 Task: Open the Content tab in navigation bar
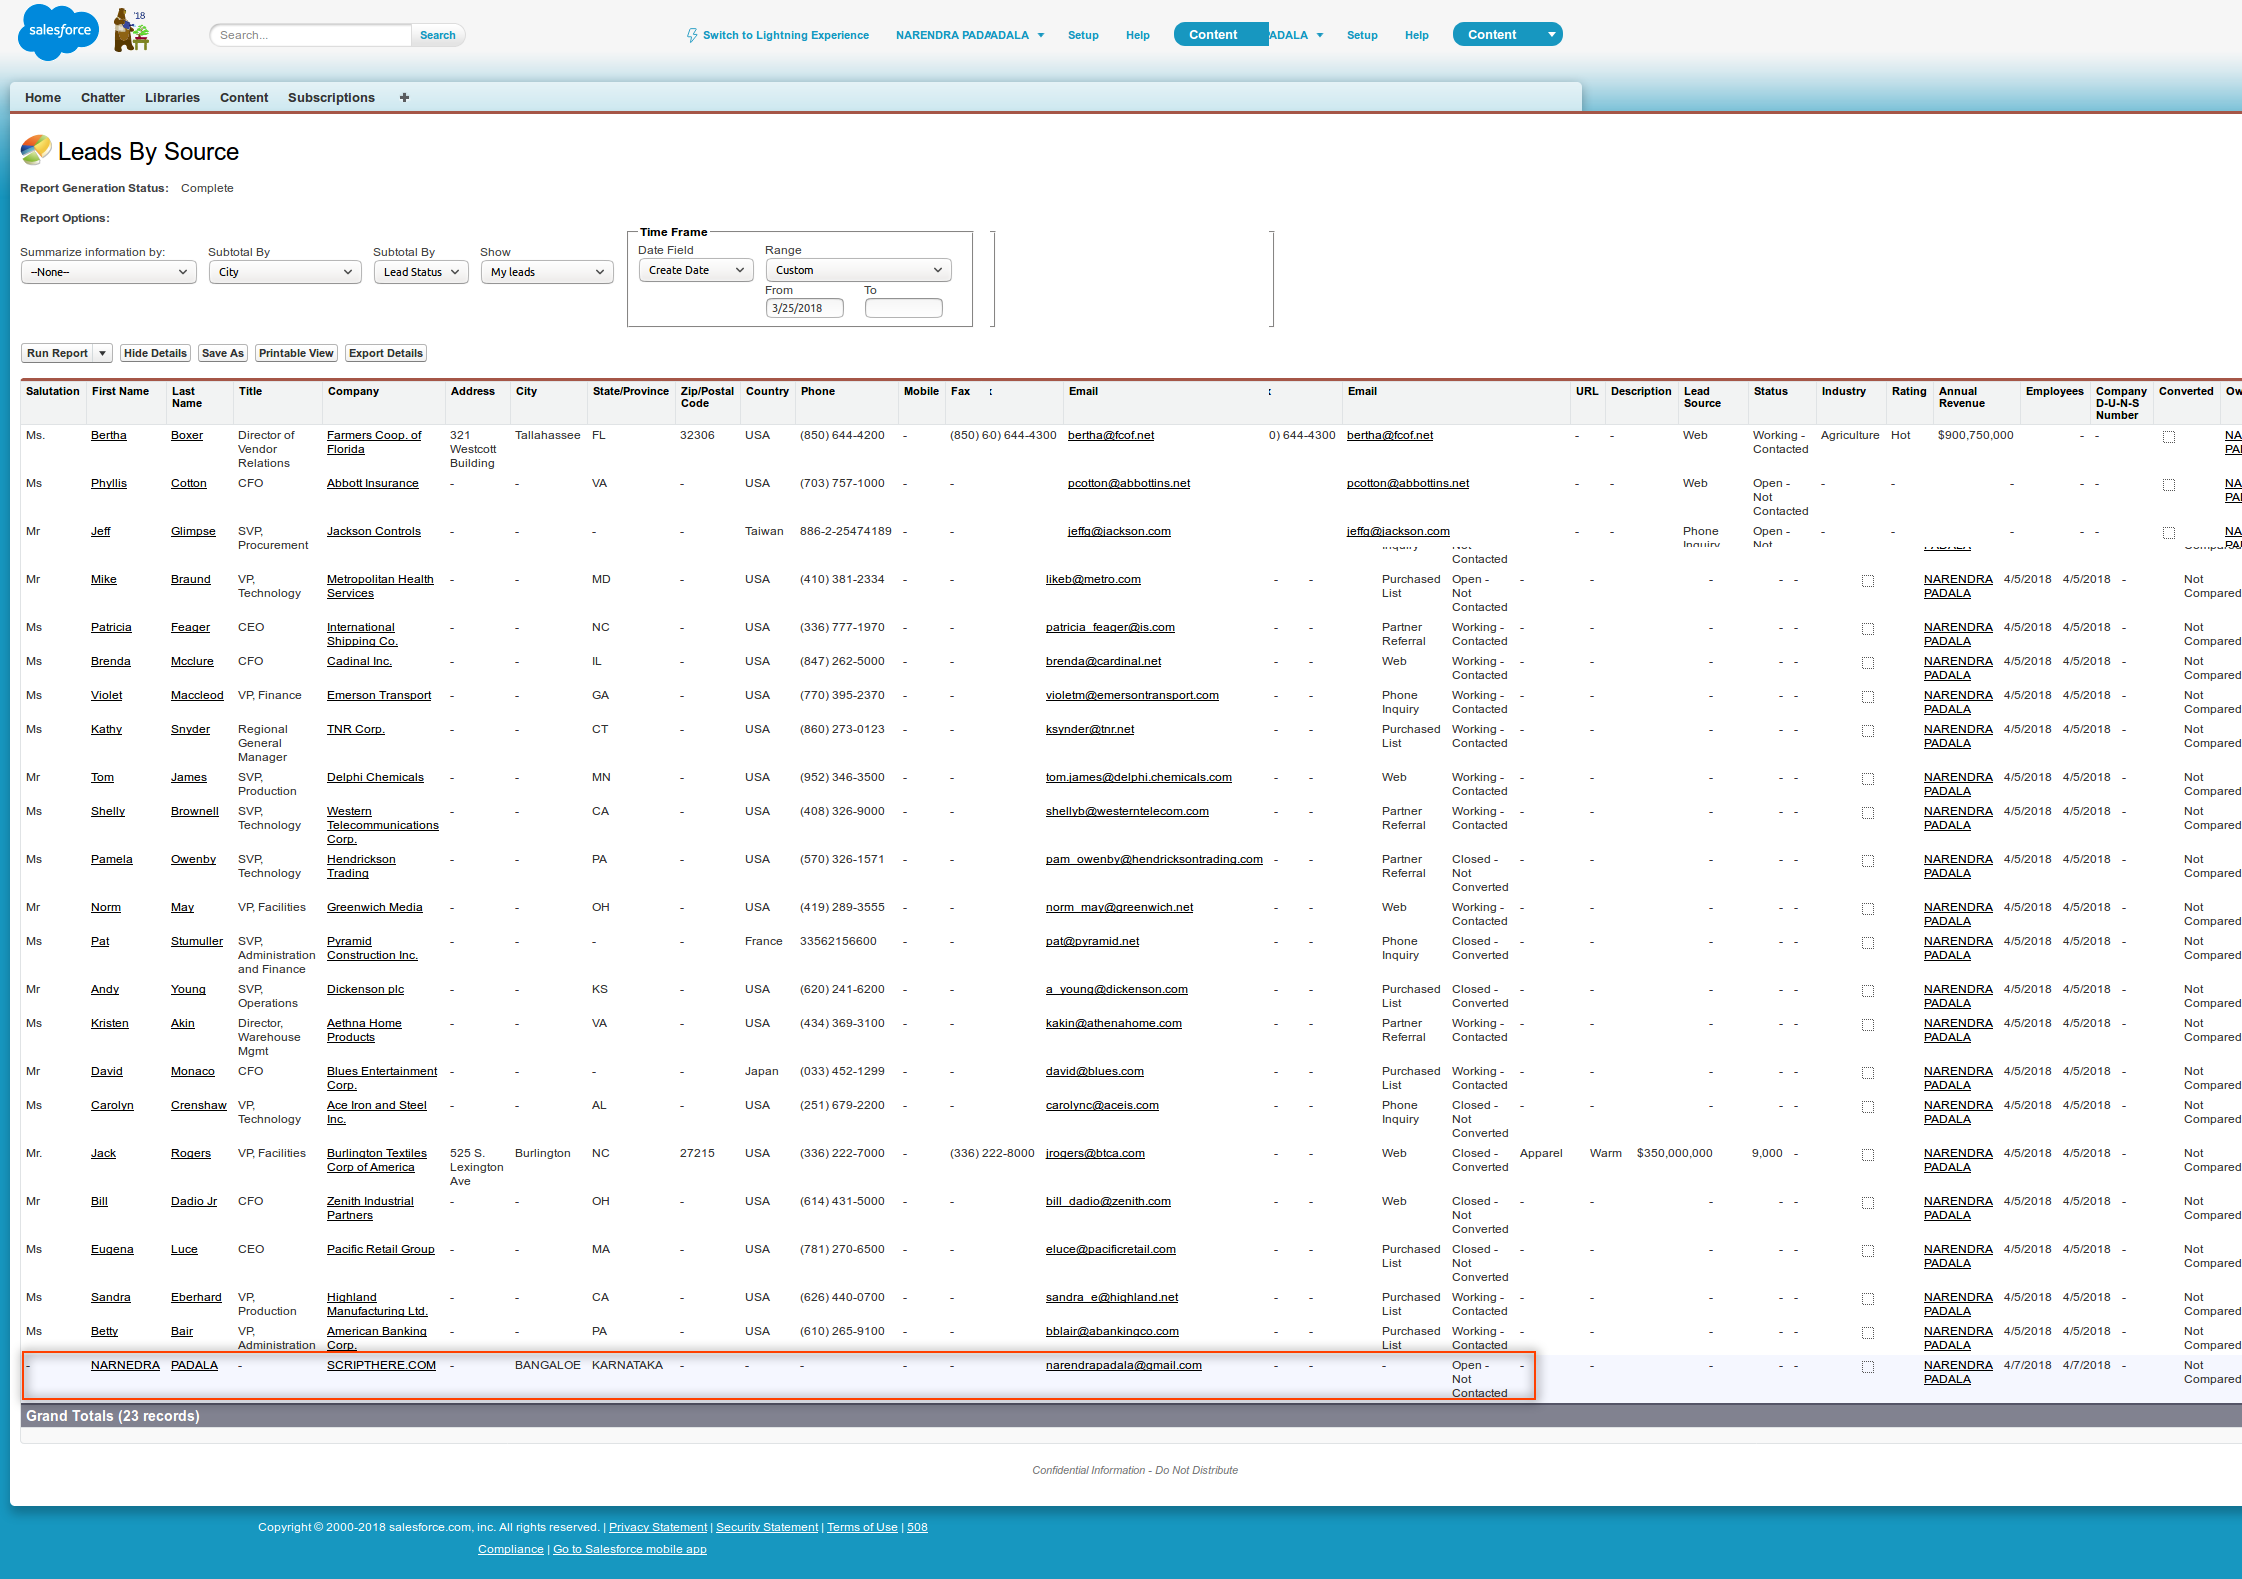(244, 97)
